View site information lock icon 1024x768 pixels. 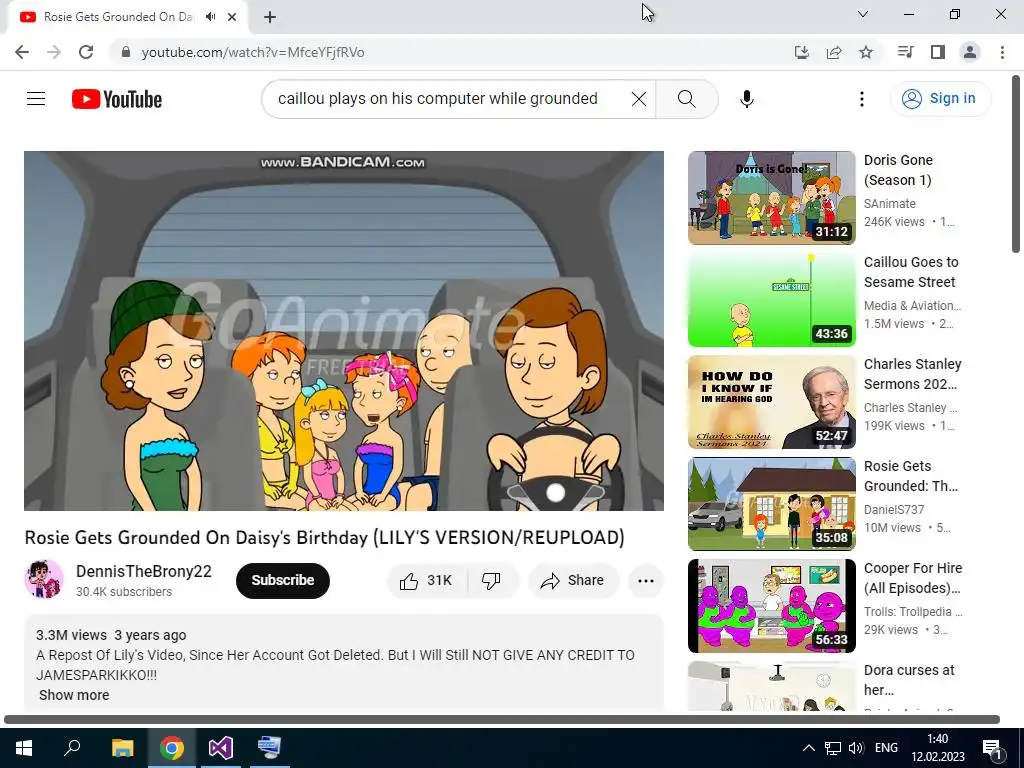tap(126, 52)
